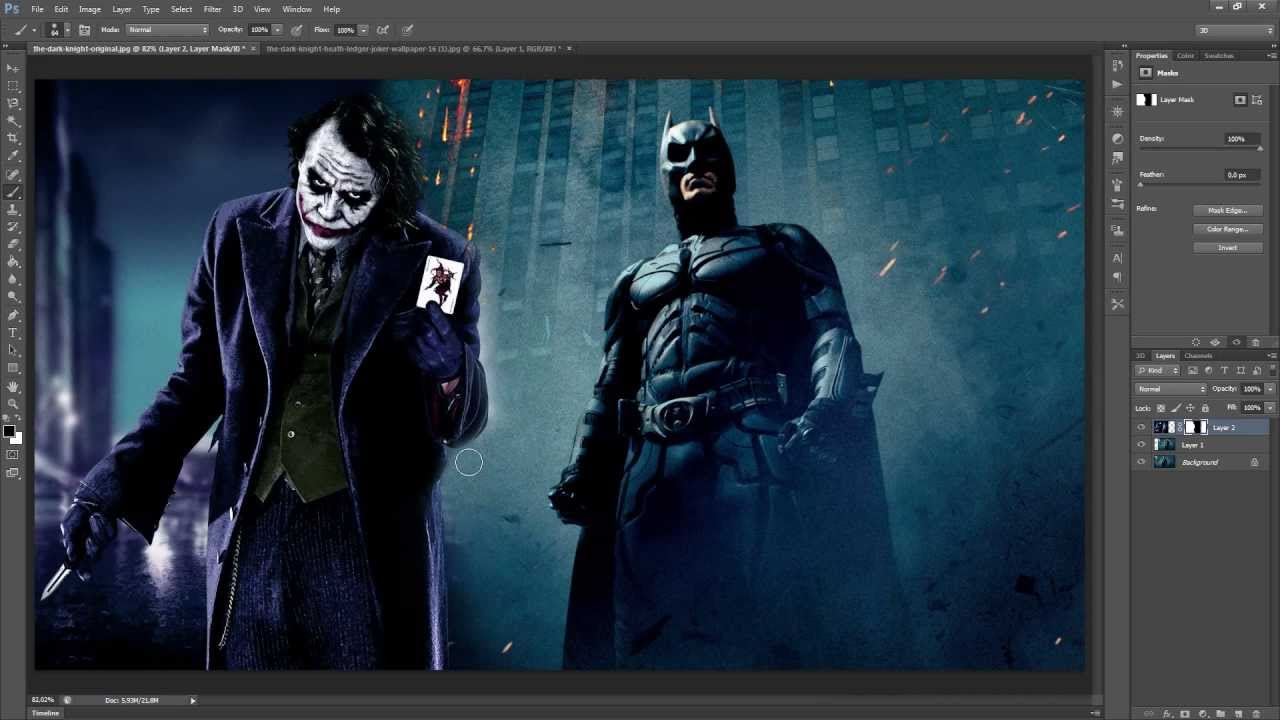Select the Quick Selection tool

click(13, 121)
